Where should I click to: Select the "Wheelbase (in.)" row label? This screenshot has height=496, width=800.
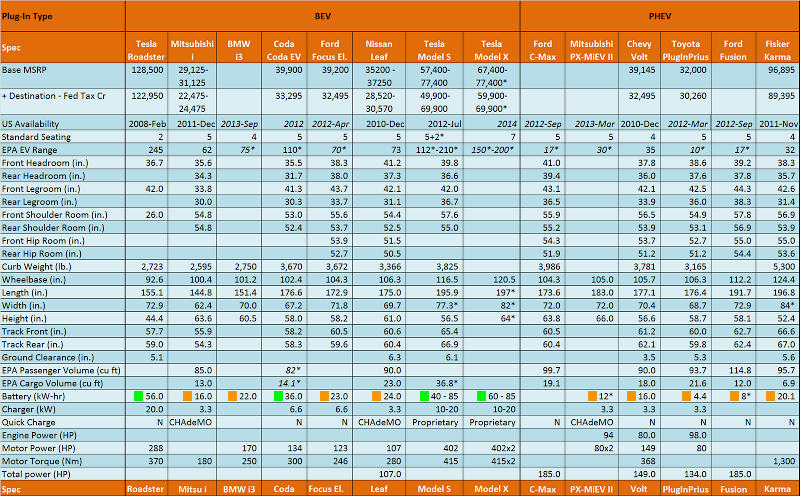[34, 280]
